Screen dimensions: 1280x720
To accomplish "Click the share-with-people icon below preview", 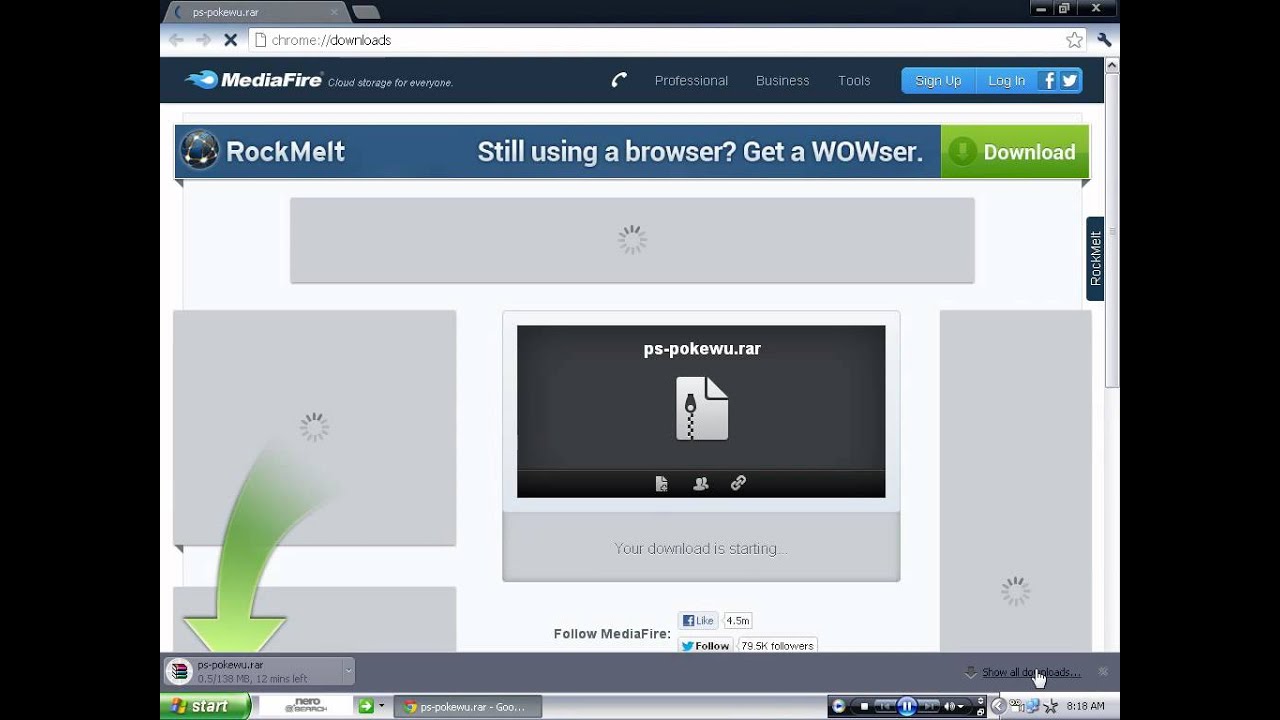I will [x=700, y=483].
